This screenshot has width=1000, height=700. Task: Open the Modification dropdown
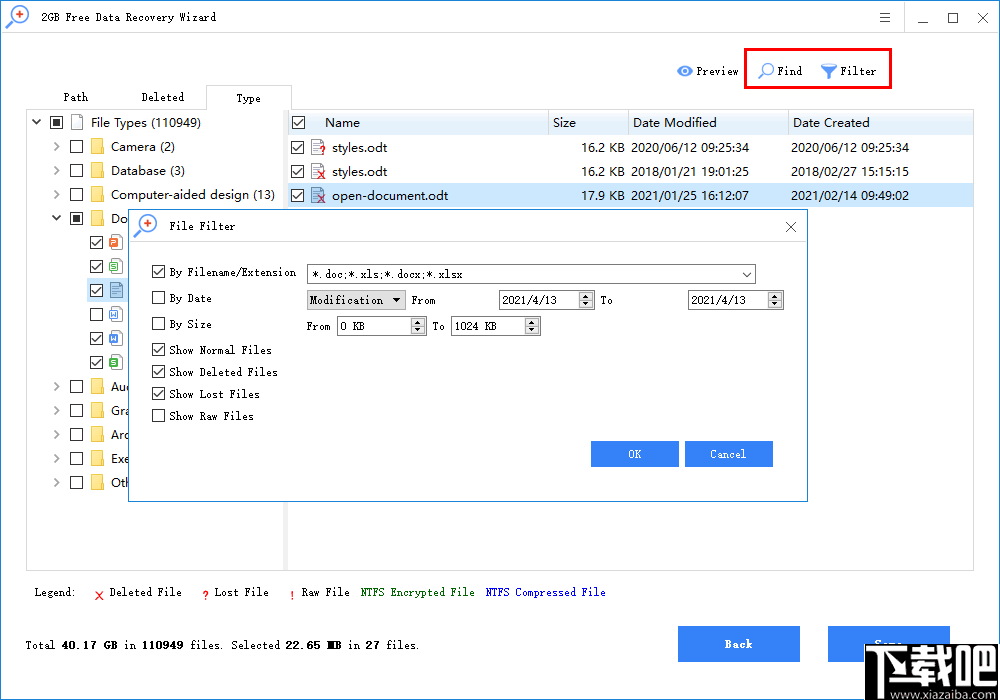[x=355, y=299]
